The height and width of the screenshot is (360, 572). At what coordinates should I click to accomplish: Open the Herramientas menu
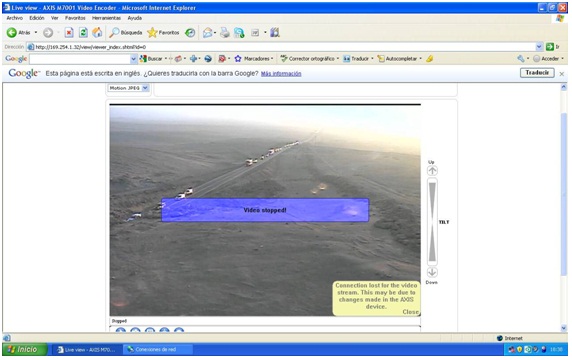106,18
